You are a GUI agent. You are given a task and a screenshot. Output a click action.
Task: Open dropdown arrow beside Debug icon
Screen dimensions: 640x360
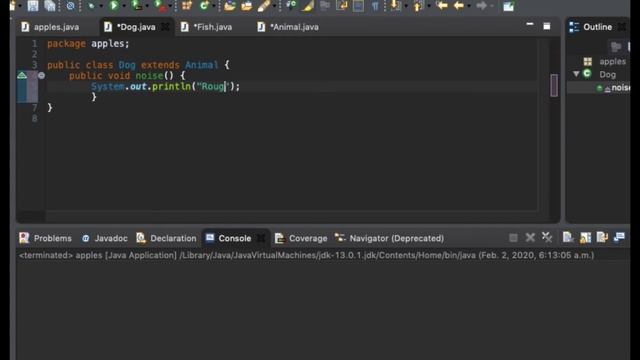pos(101,6)
